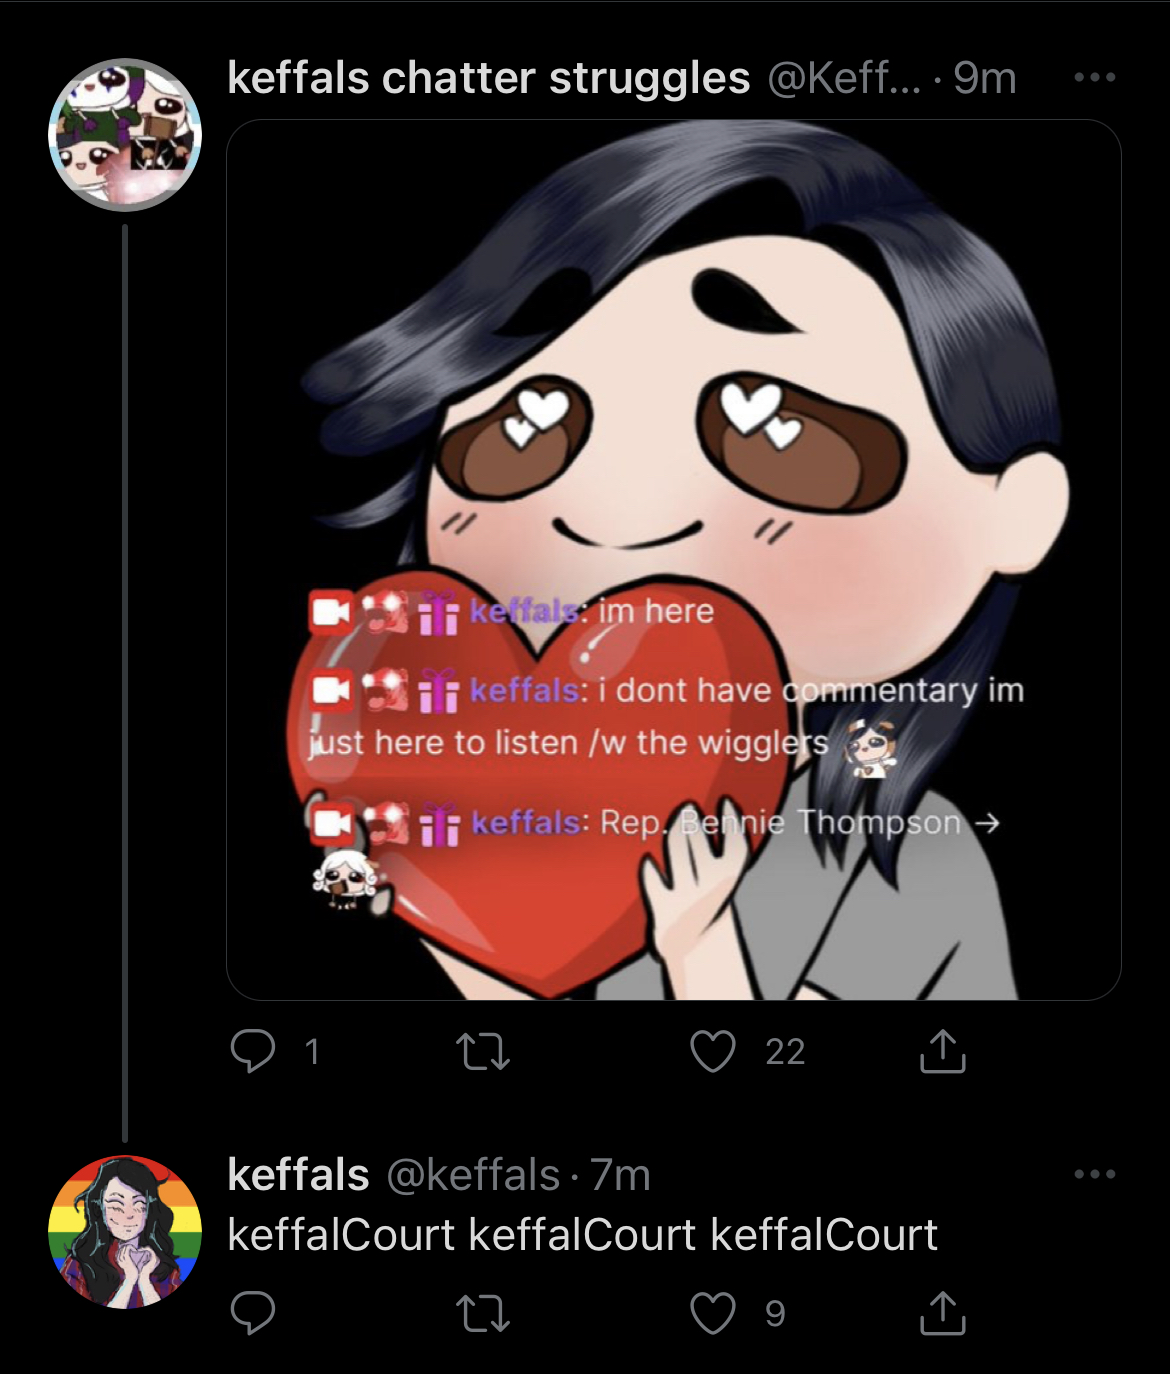Retweet the keffalCourt reply
Image resolution: width=1170 pixels, height=1374 pixels.
(x=483, y=1313)
